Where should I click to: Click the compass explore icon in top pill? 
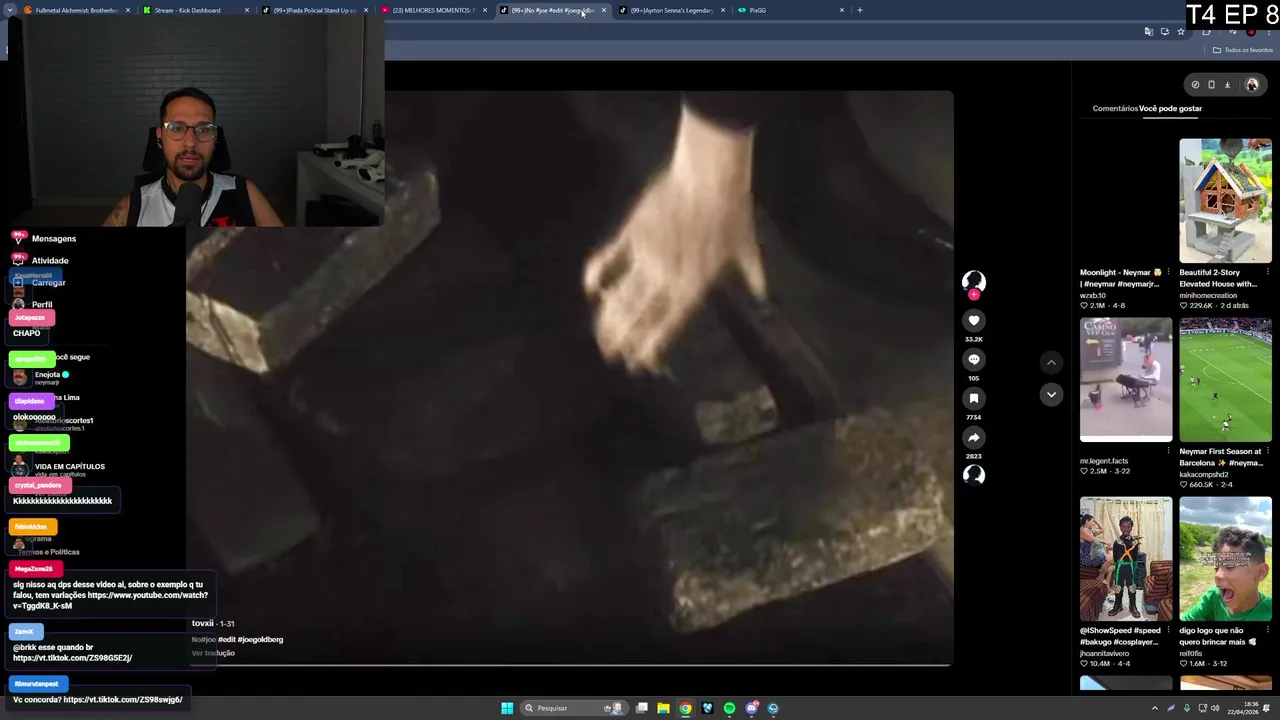click(x=1195, y=85)
